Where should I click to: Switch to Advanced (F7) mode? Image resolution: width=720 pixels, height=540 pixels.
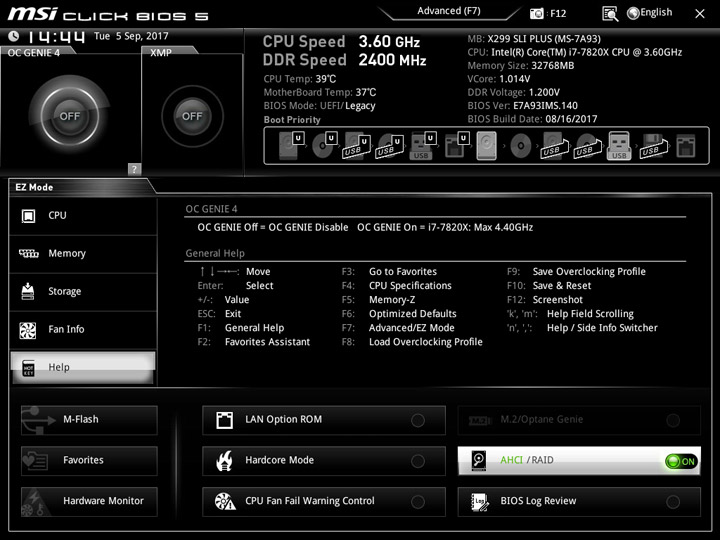click(x=449, y=11)
